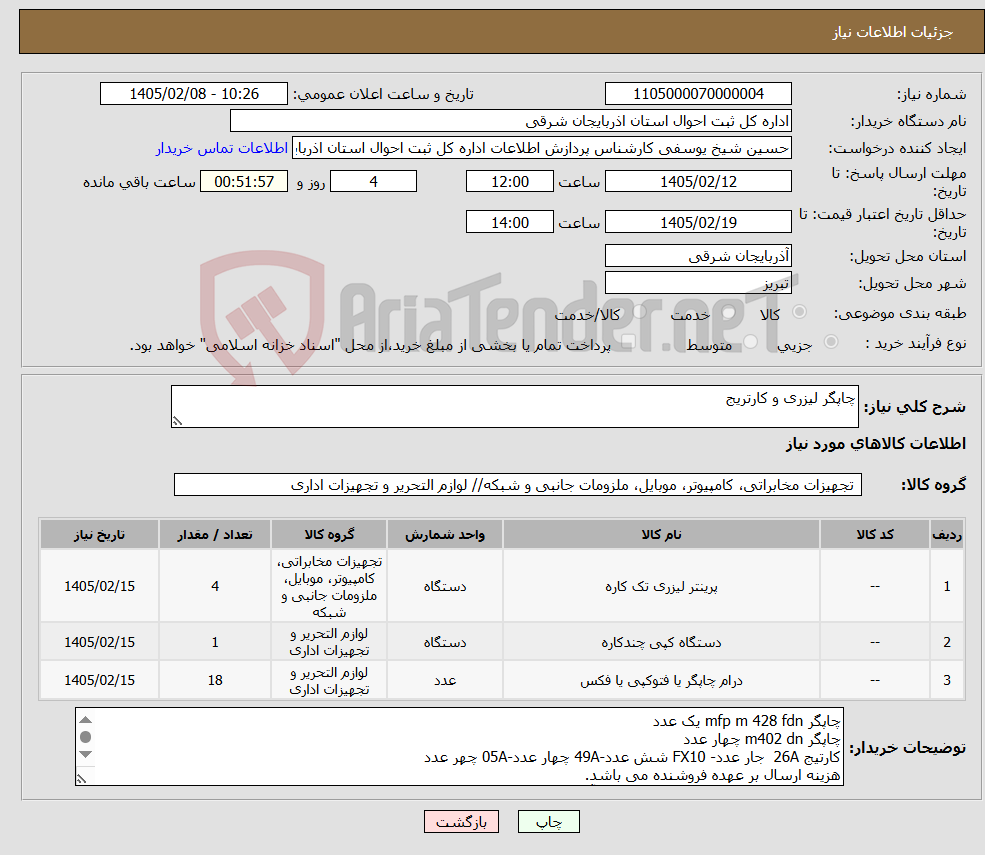
Task: Click the need date in row 2
Action: [99, 642]
